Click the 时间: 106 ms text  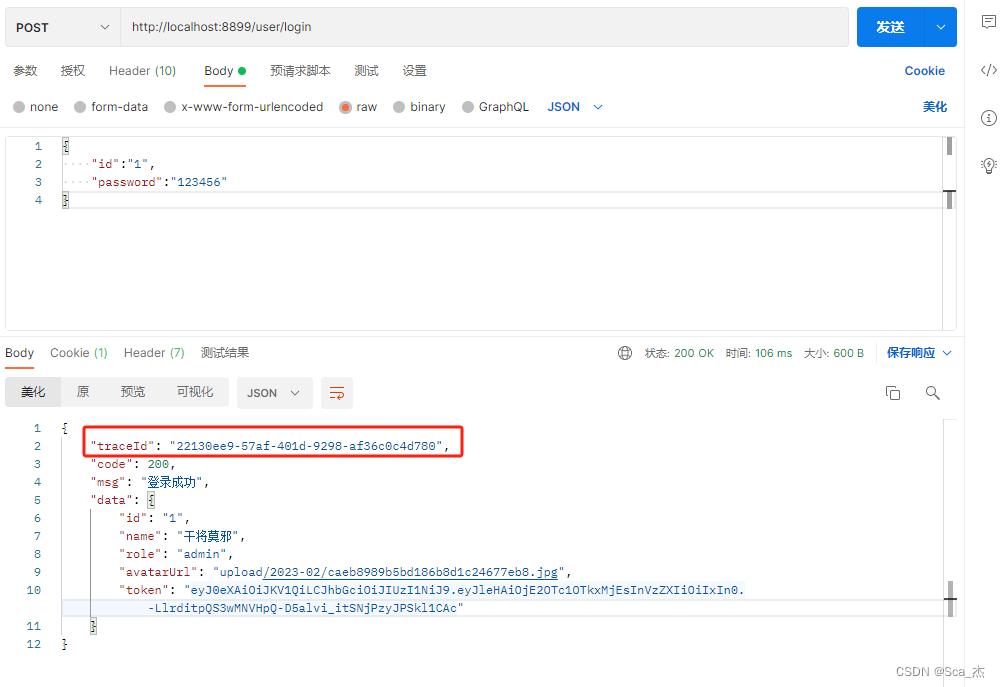(x=759, y=353)
